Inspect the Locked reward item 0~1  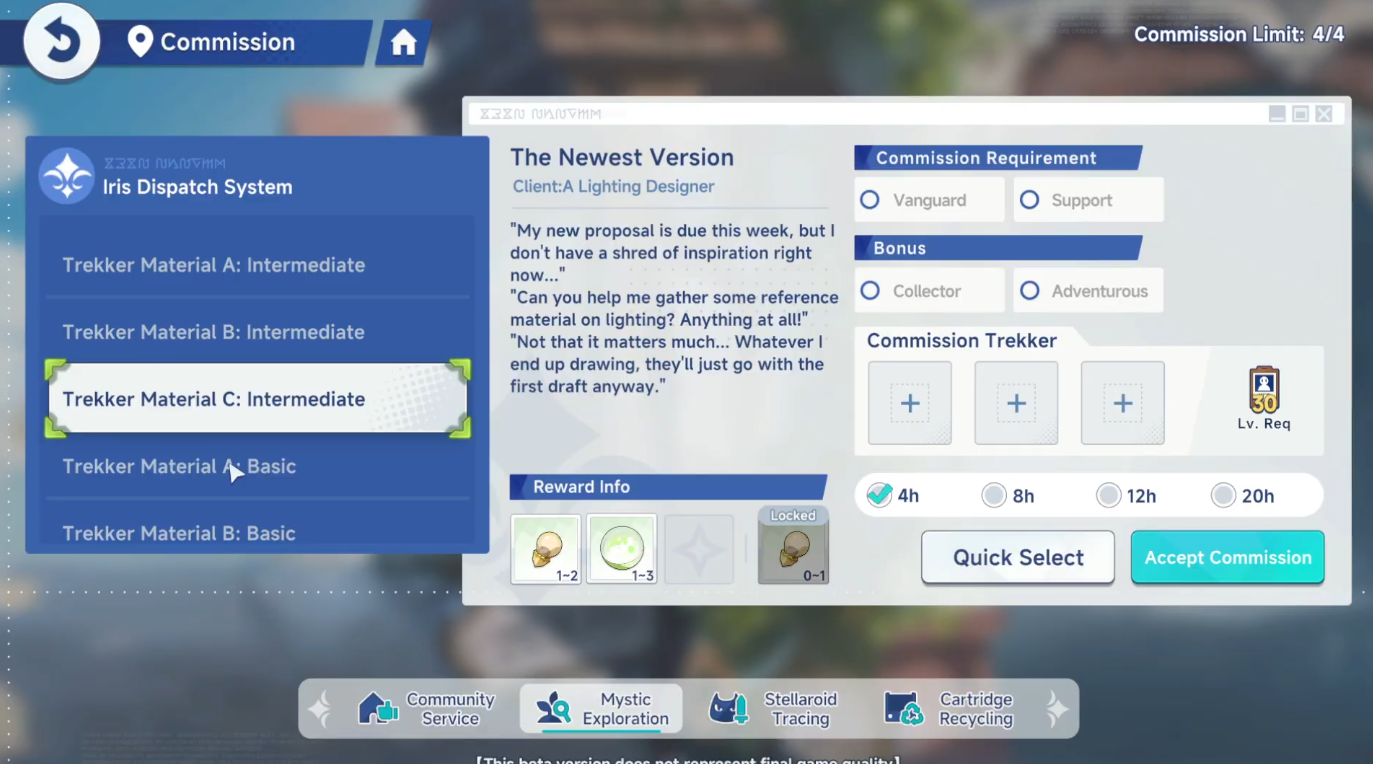793,545
